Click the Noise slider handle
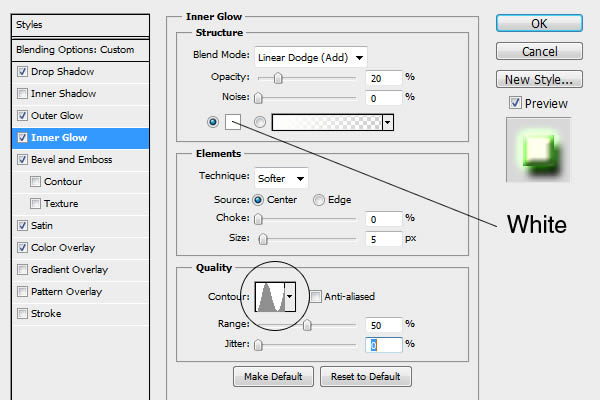Viewport: 600px width, 400px height. click(x=258, y=98)
